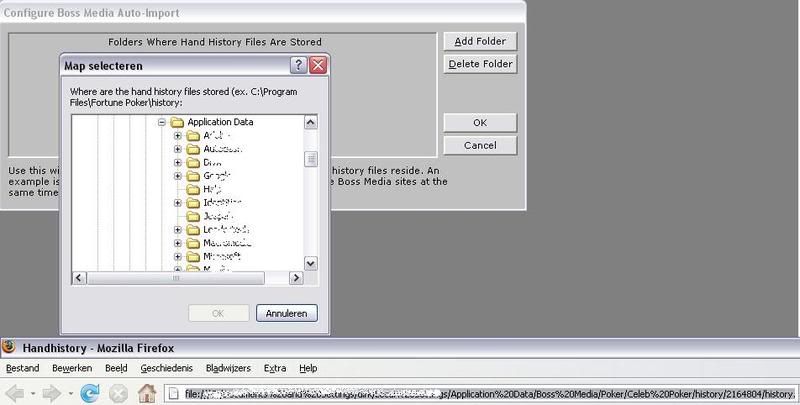Click Cancel in Configure Boss Media window
Viewport: 800px width, 405px height.
pos(480,145)
